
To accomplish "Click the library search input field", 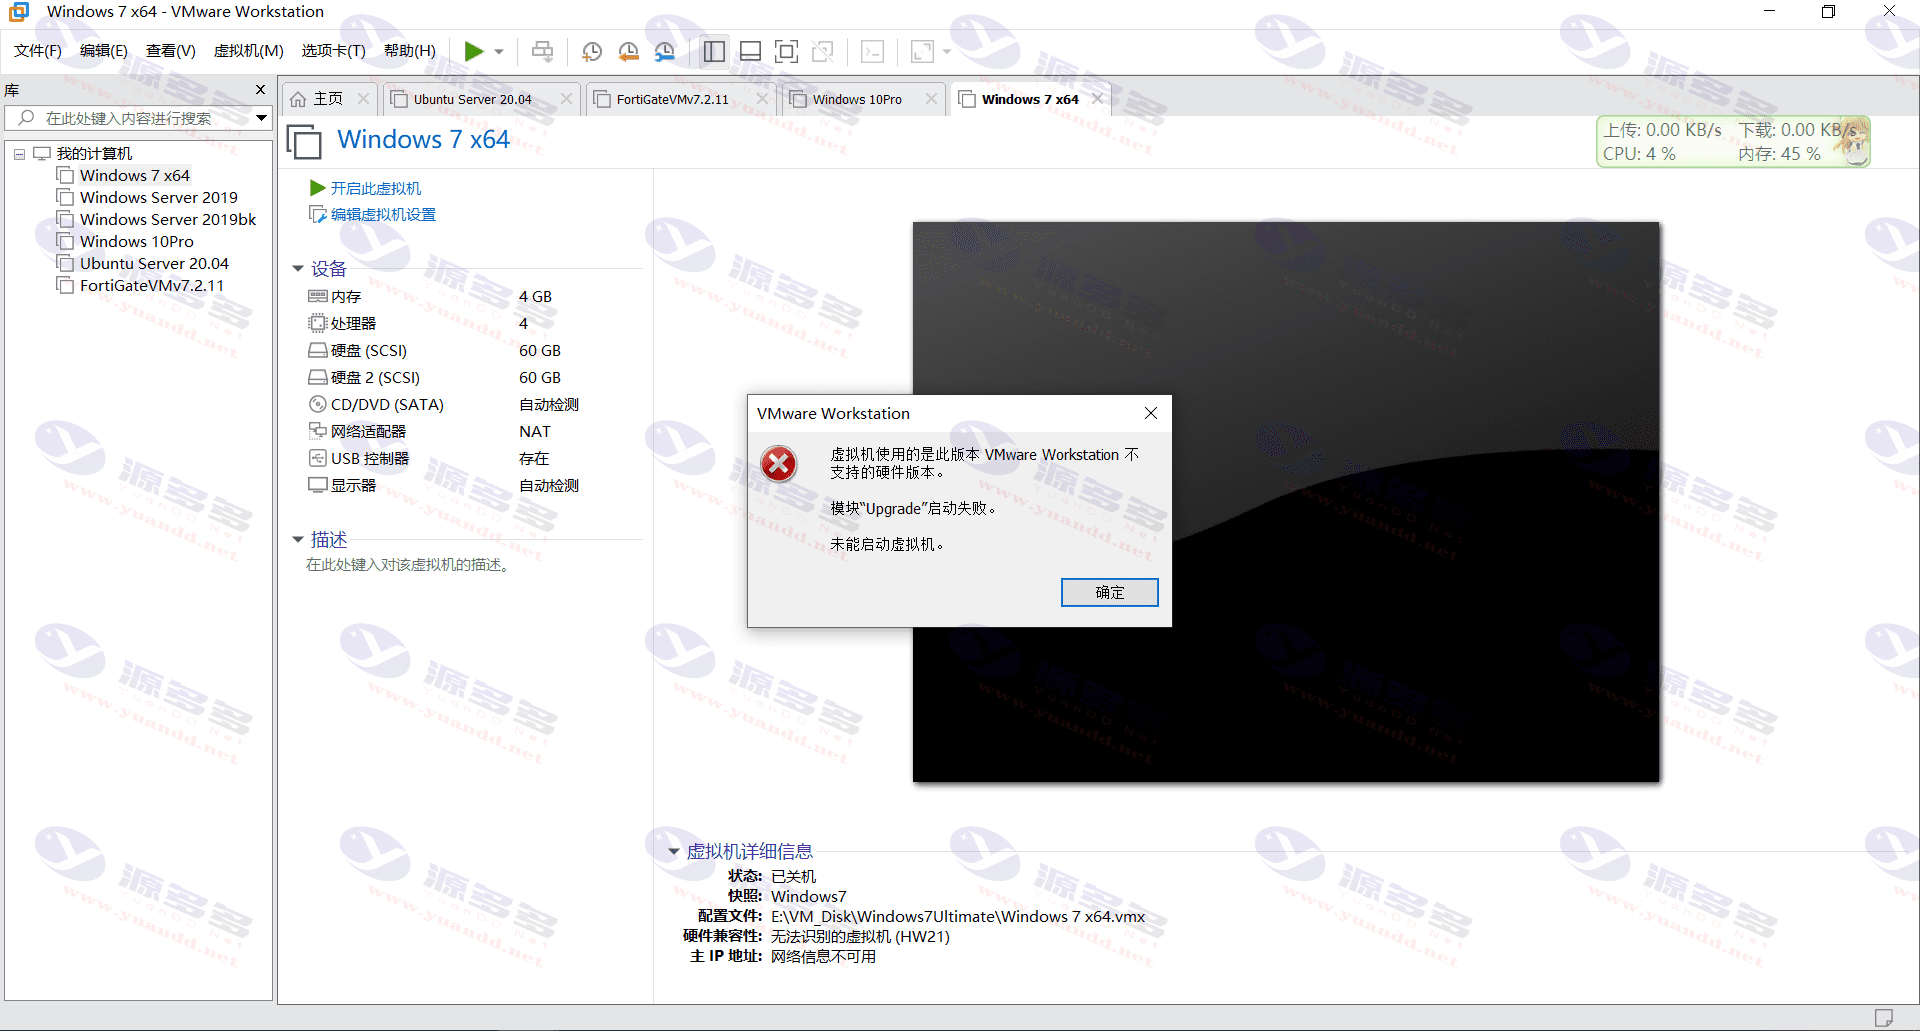I will pyautogui.click(x=130, y=118).
